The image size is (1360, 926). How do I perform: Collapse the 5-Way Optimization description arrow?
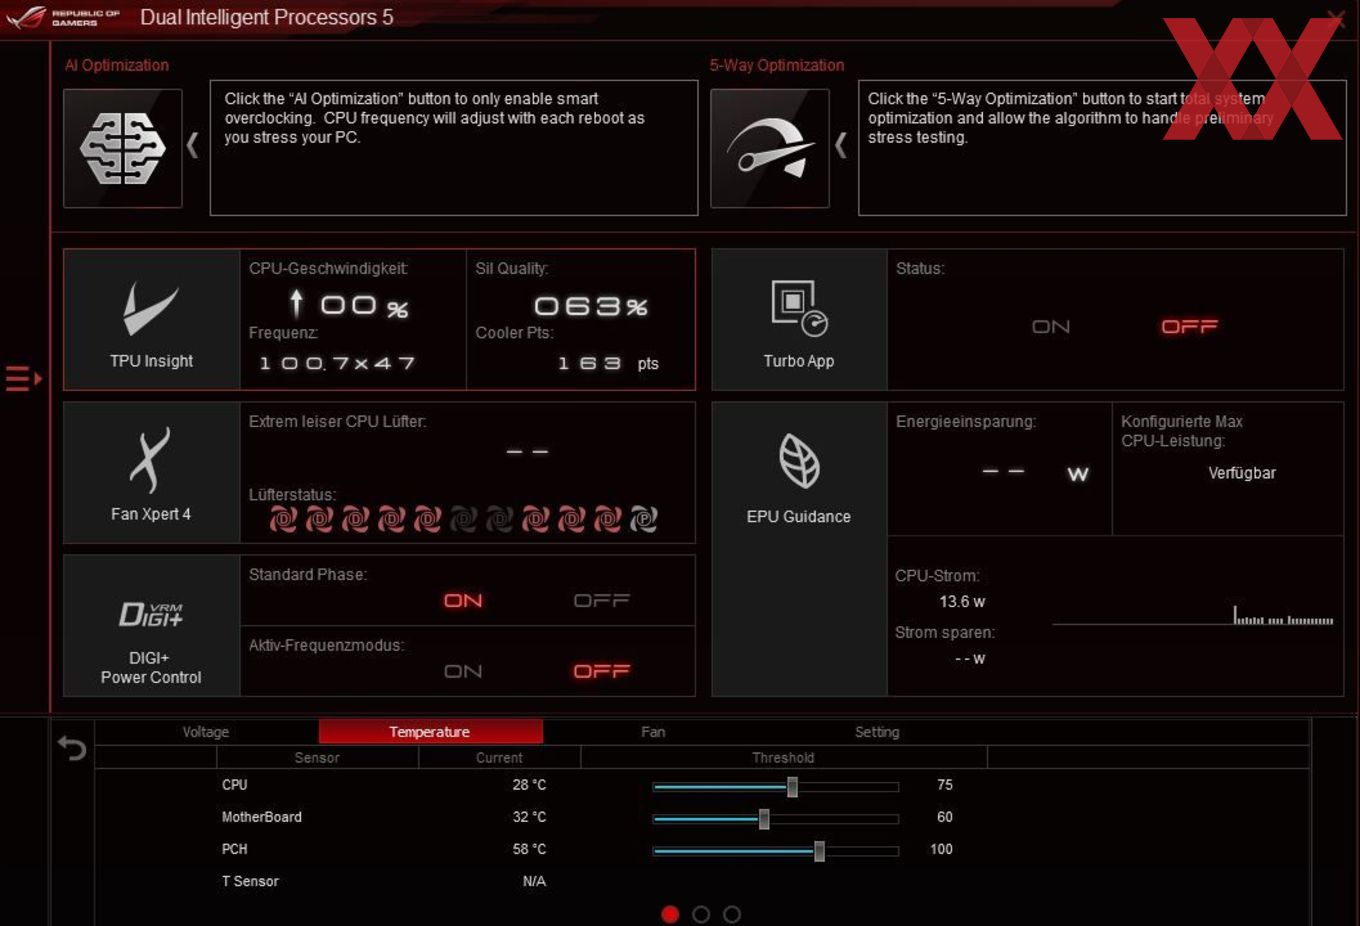click(841, 146)
